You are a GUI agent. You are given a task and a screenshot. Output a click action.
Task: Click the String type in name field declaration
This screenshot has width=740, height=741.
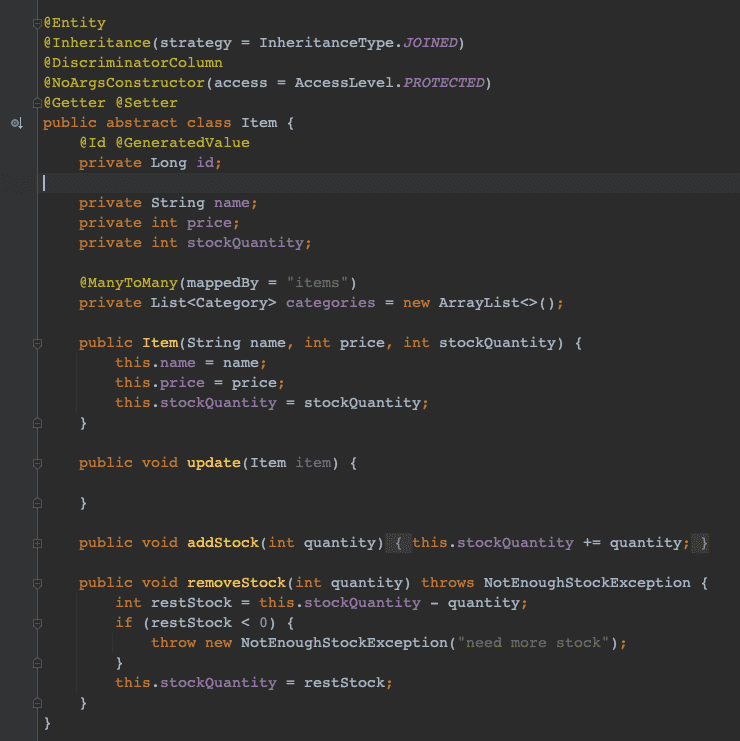tap(178, 203)
